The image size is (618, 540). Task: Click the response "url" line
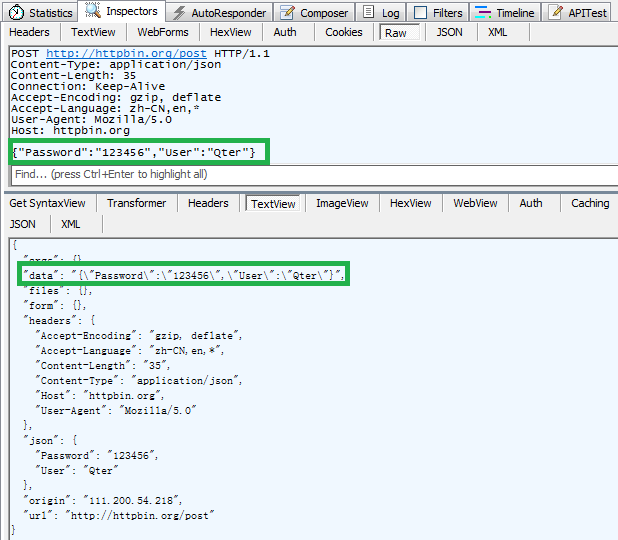(119, 515)
